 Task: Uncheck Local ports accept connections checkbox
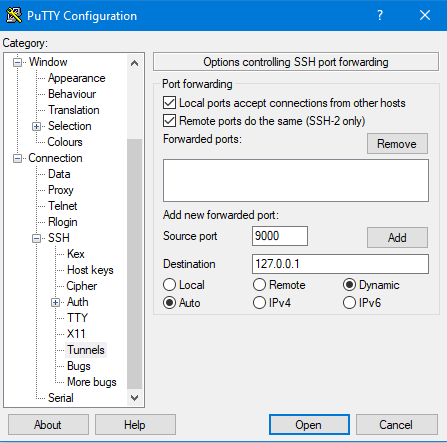click(x=169, y=103)
